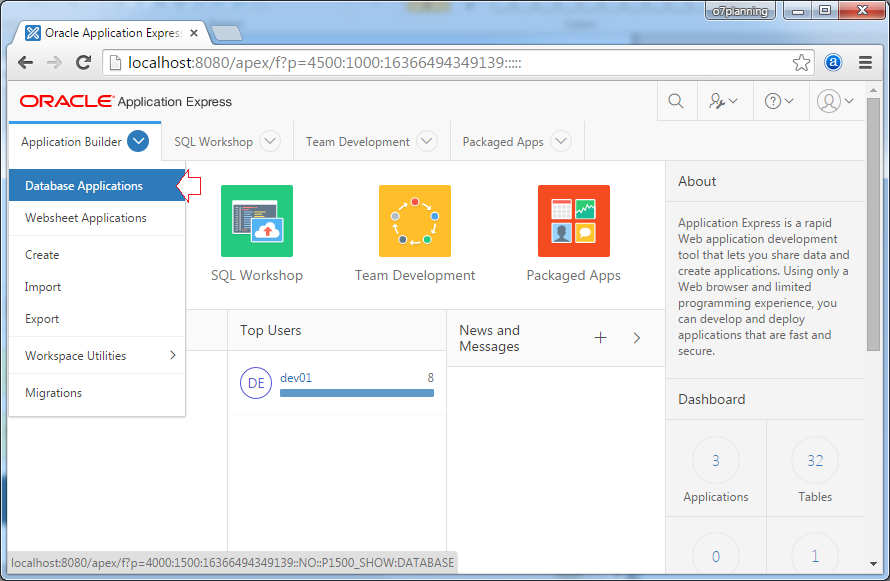Select Websheet Applications menu item
This screenshot has width=890, height=581.
point(97,218)
